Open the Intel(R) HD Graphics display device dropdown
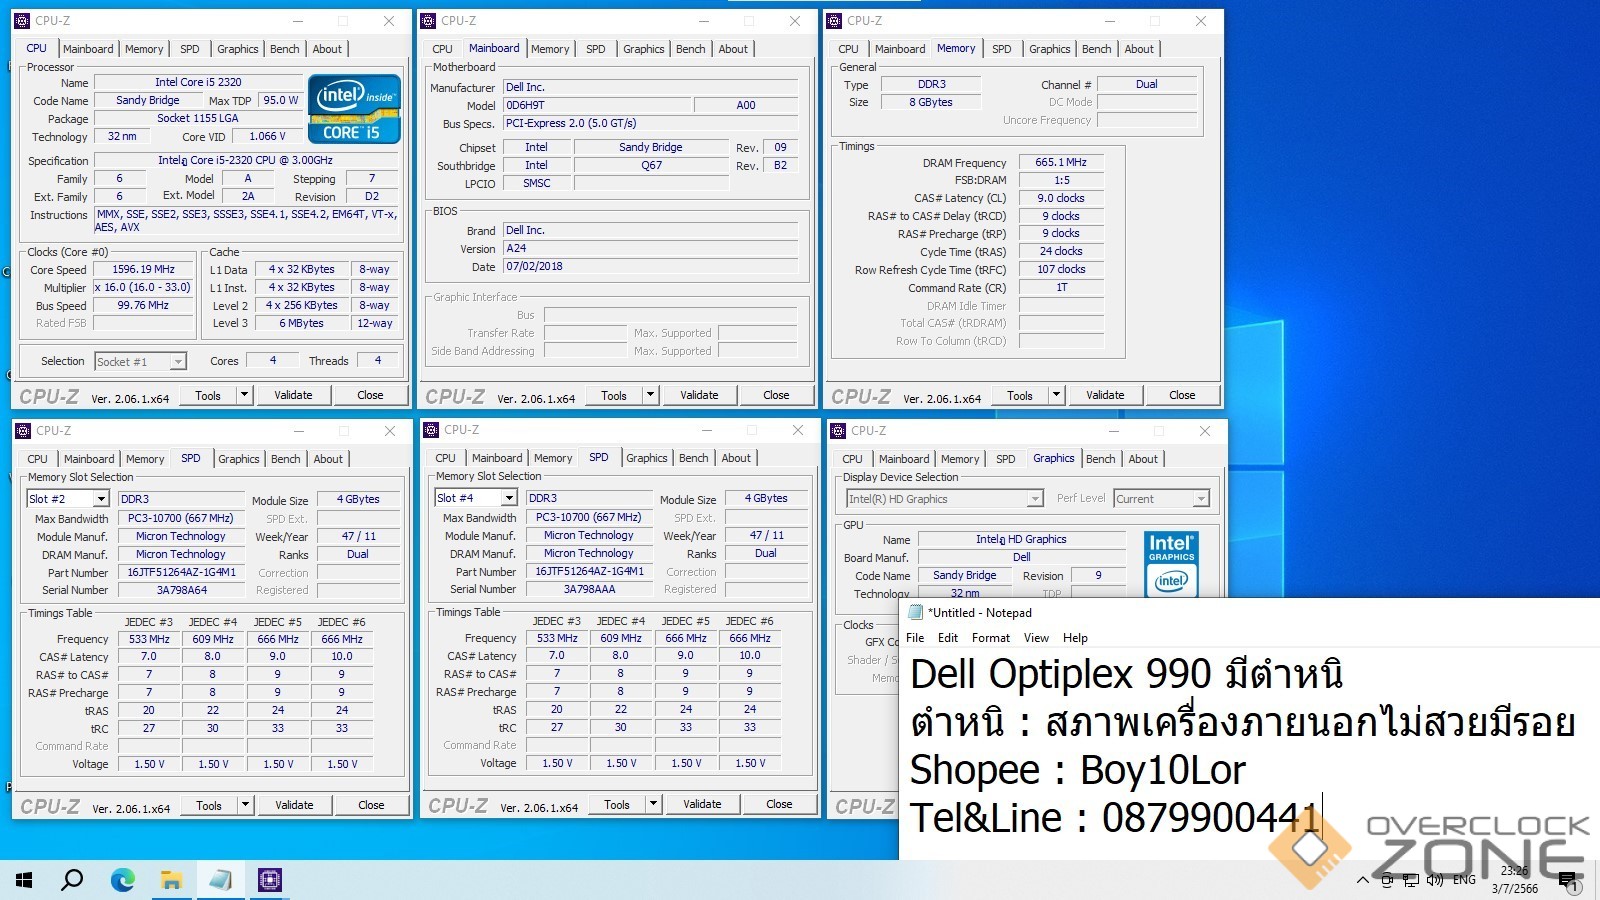Image resolution: width=1600 pixels, height=900 pixels. 1035,499
